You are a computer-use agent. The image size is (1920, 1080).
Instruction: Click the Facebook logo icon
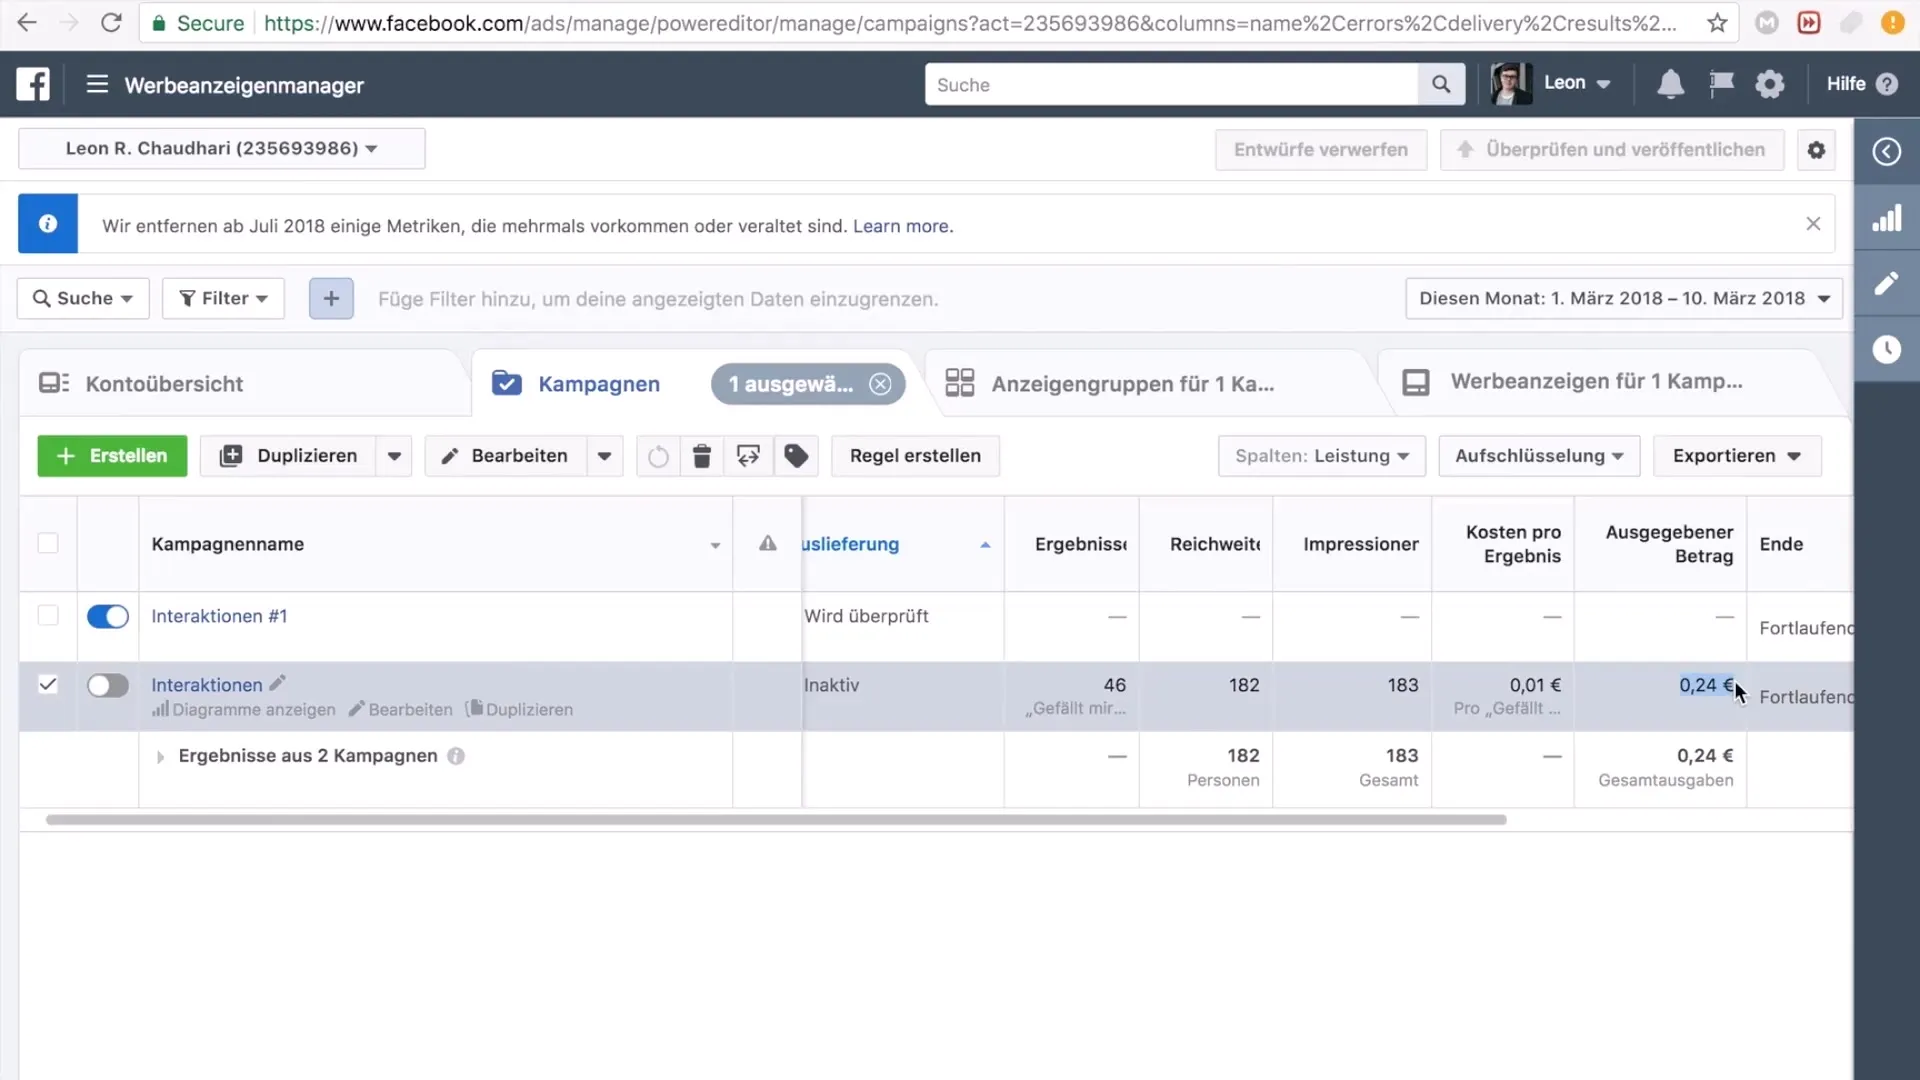(x=33, y=84)
